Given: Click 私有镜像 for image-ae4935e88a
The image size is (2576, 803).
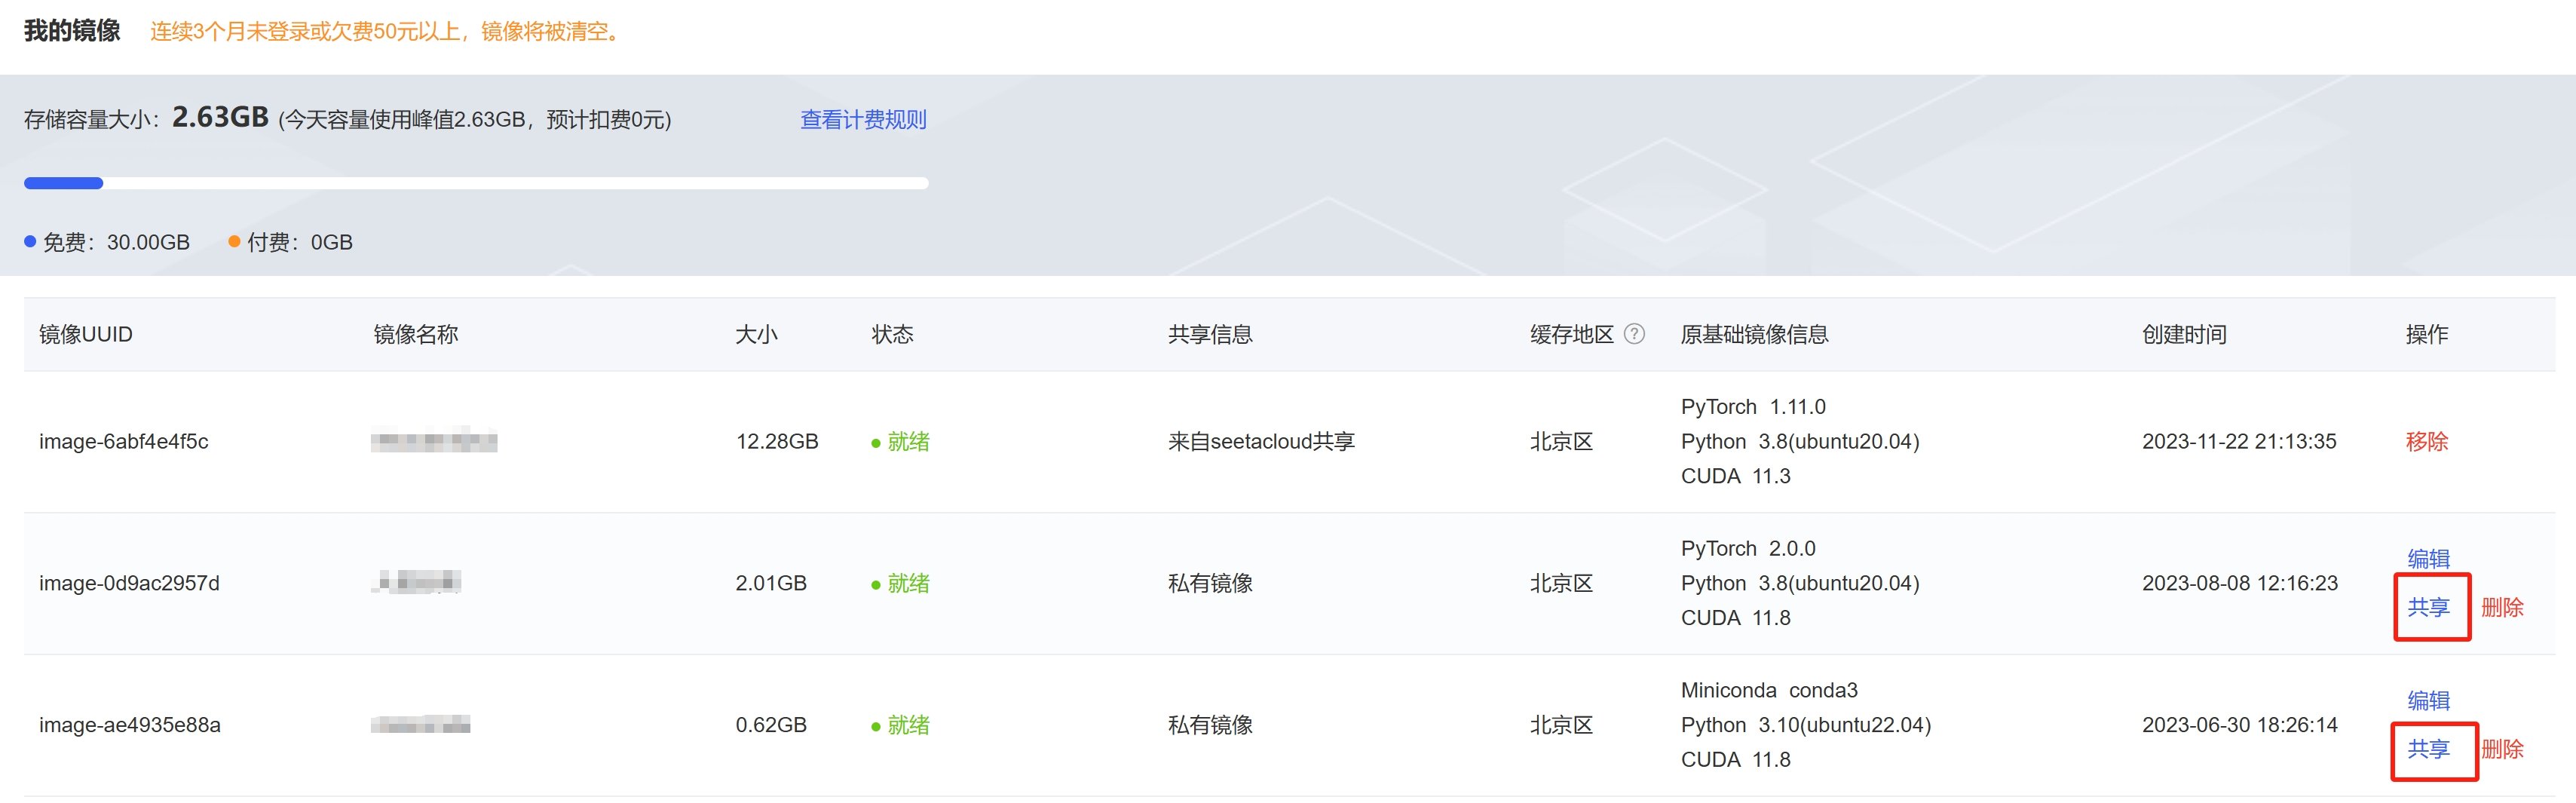Looking at the screenshot, I should (x=1210, y=725).
